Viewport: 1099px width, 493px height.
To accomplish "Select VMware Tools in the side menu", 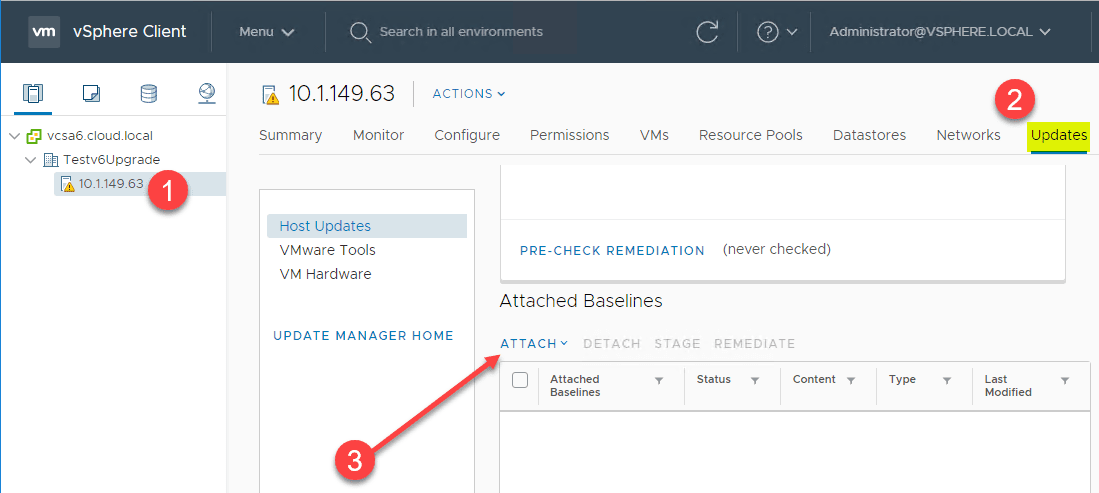I will coord(327,250).
